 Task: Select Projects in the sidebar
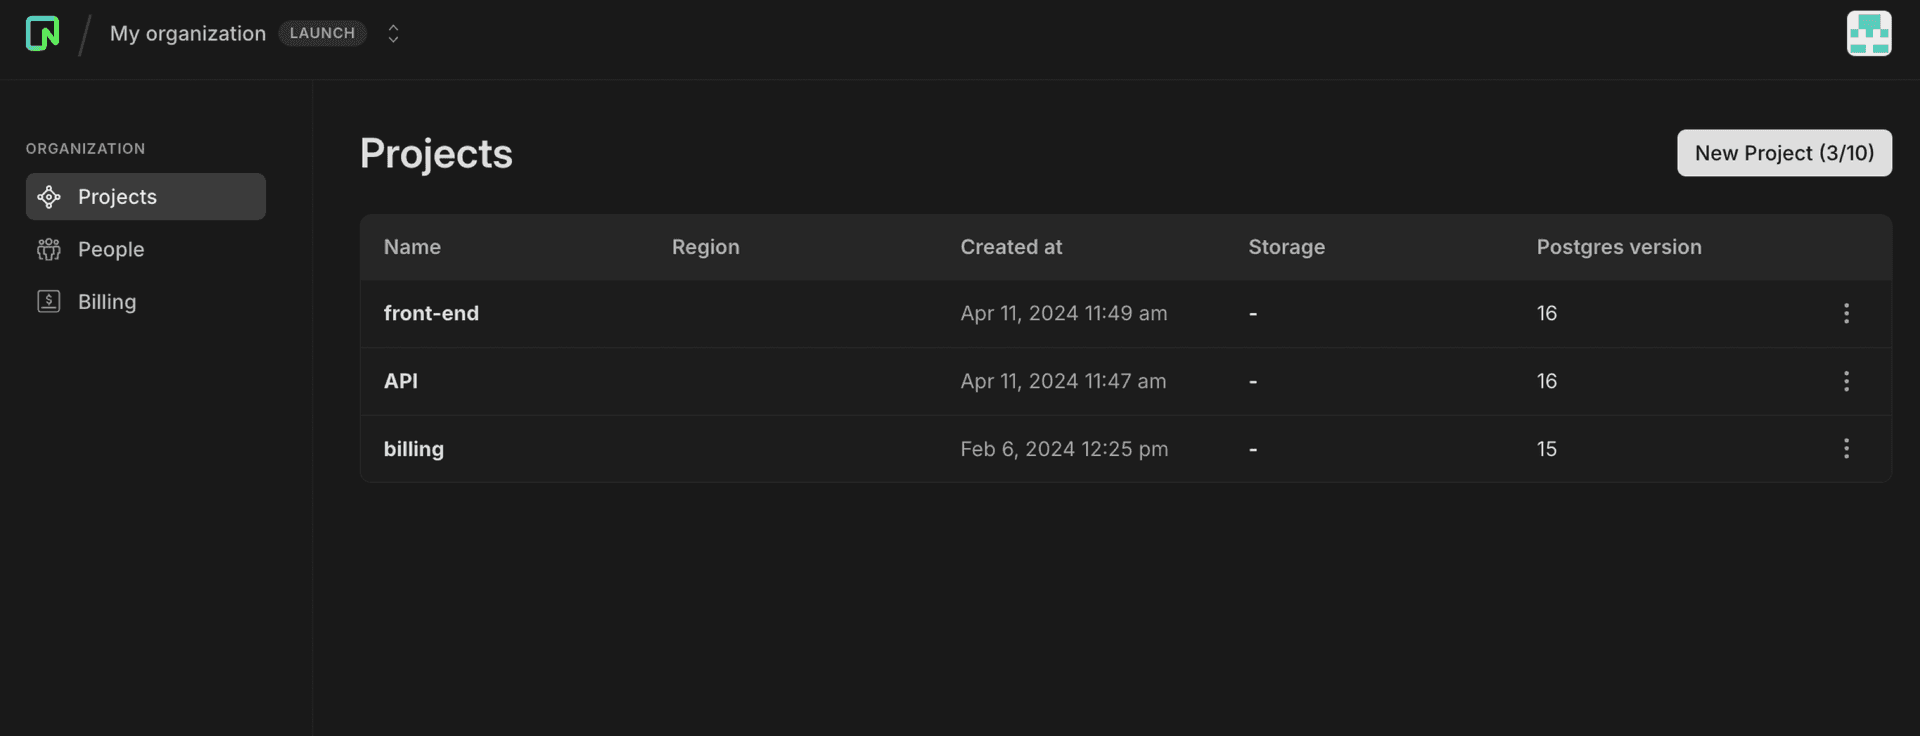(117, 197)
